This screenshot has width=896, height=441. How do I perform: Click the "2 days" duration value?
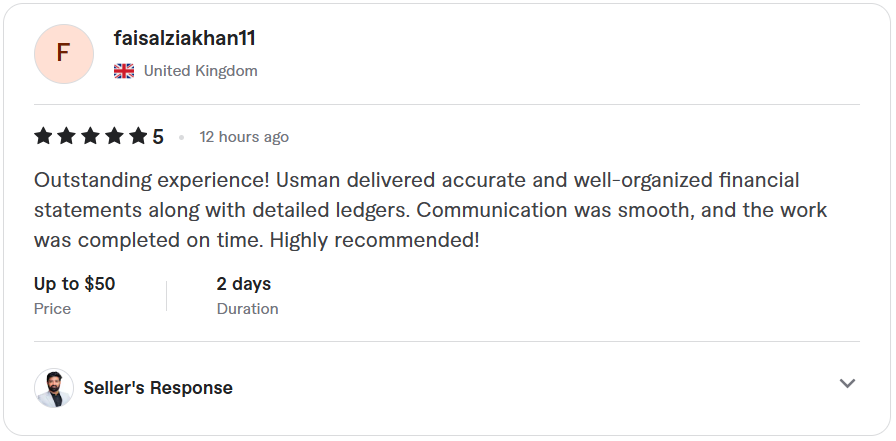point(244,284)
